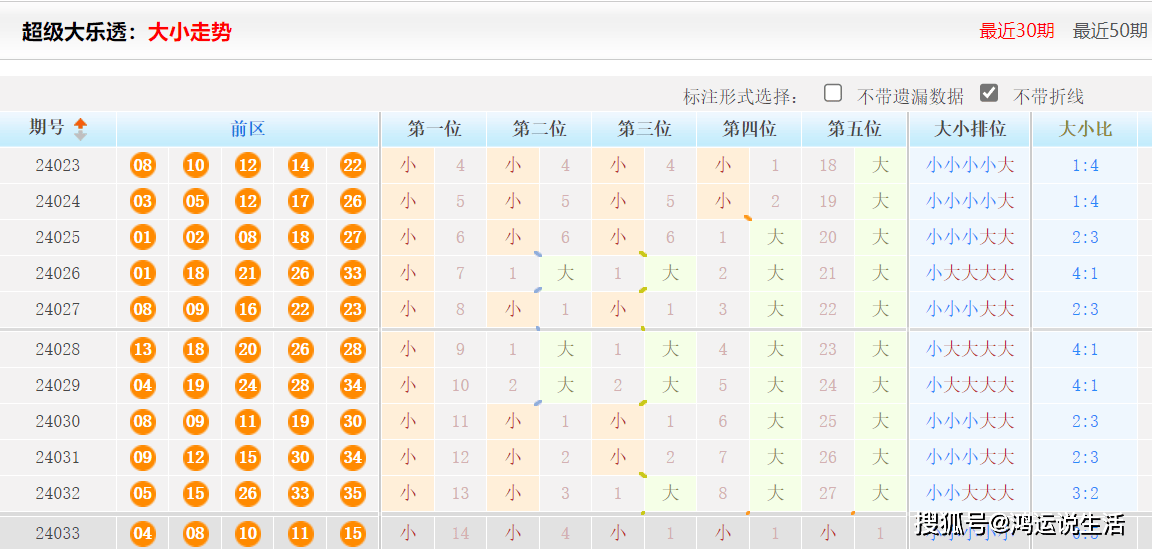1152x549 pixels.
Task: Click 第二位 大 cell in row 24026
Action: pos(565,273)
